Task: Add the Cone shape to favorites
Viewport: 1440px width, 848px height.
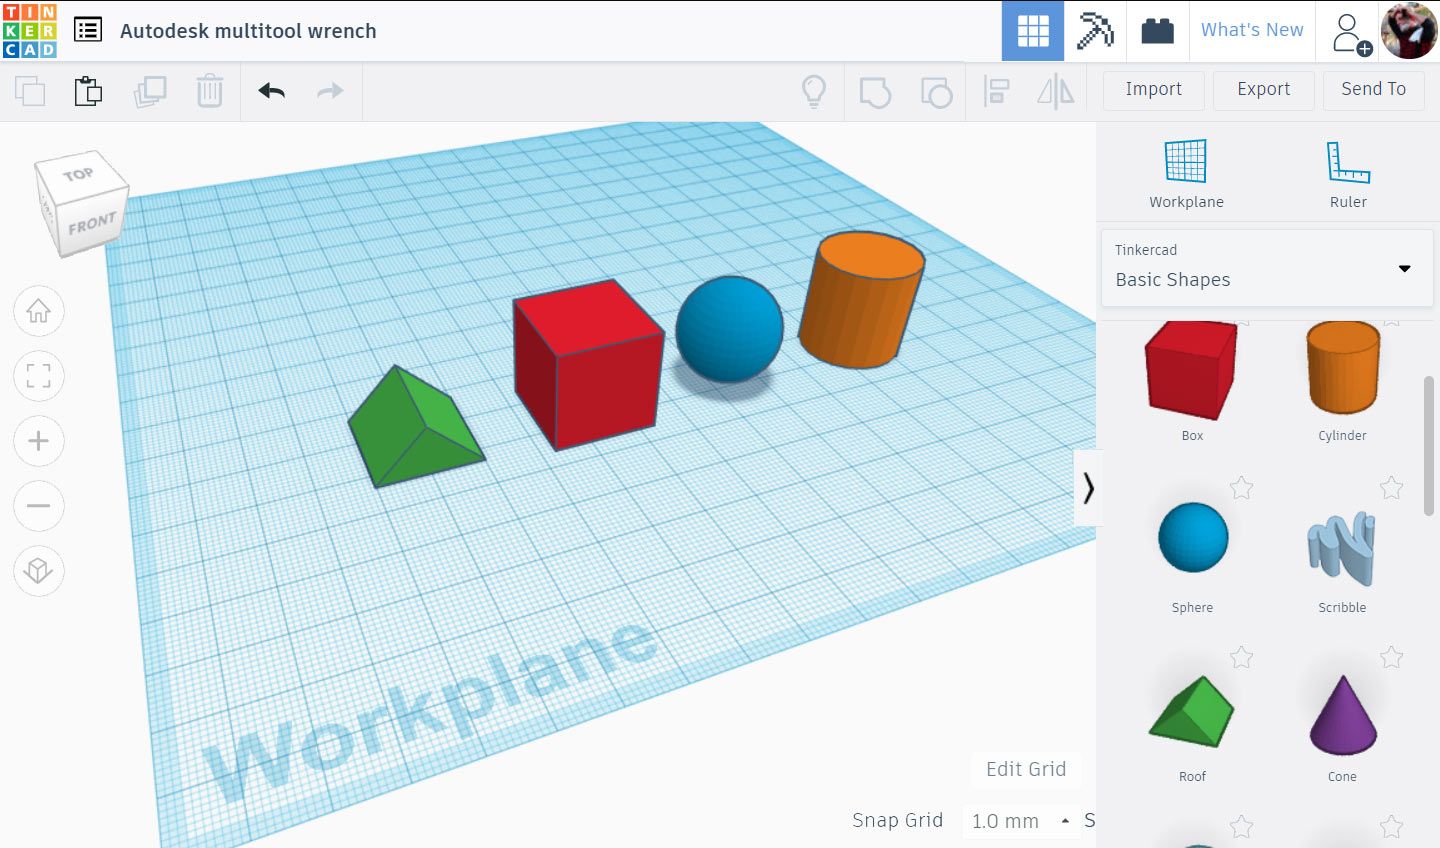Action: coord(1391,657)
